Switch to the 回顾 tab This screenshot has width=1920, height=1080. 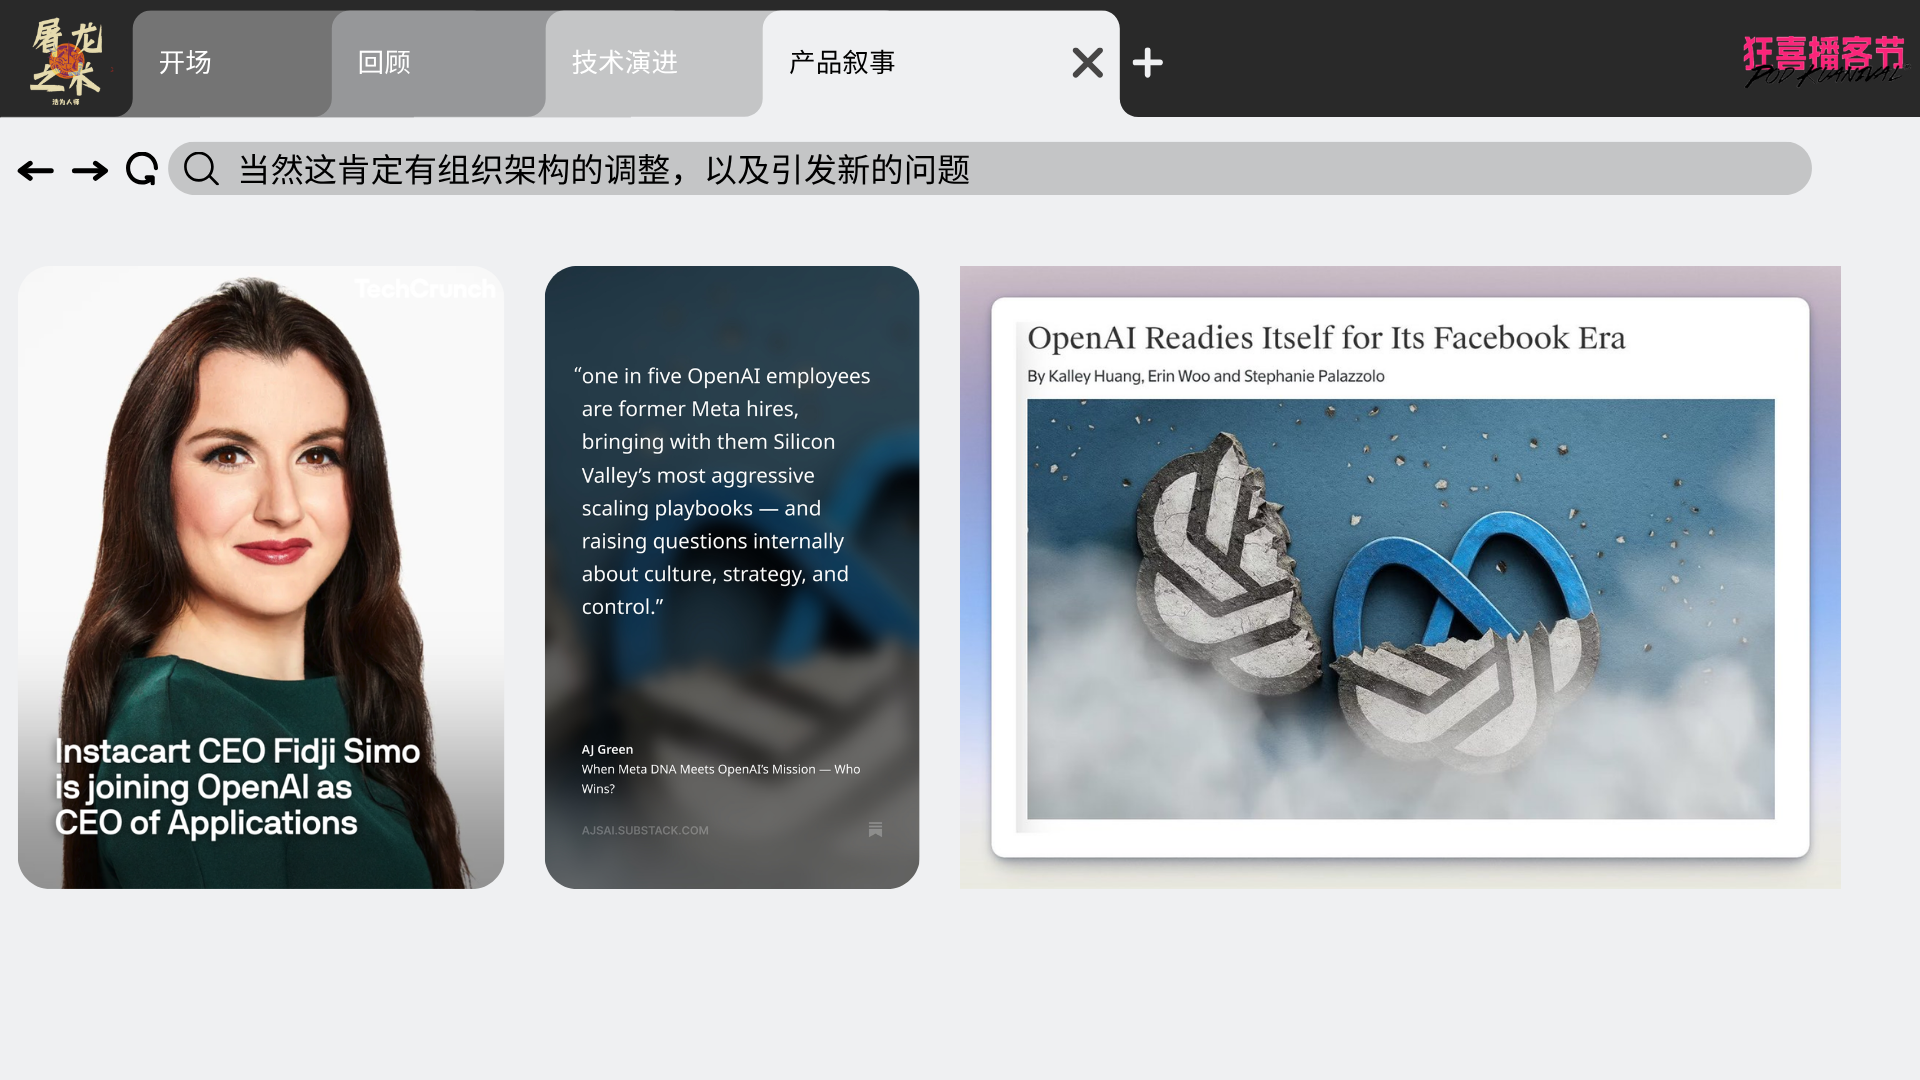point(385,63)
